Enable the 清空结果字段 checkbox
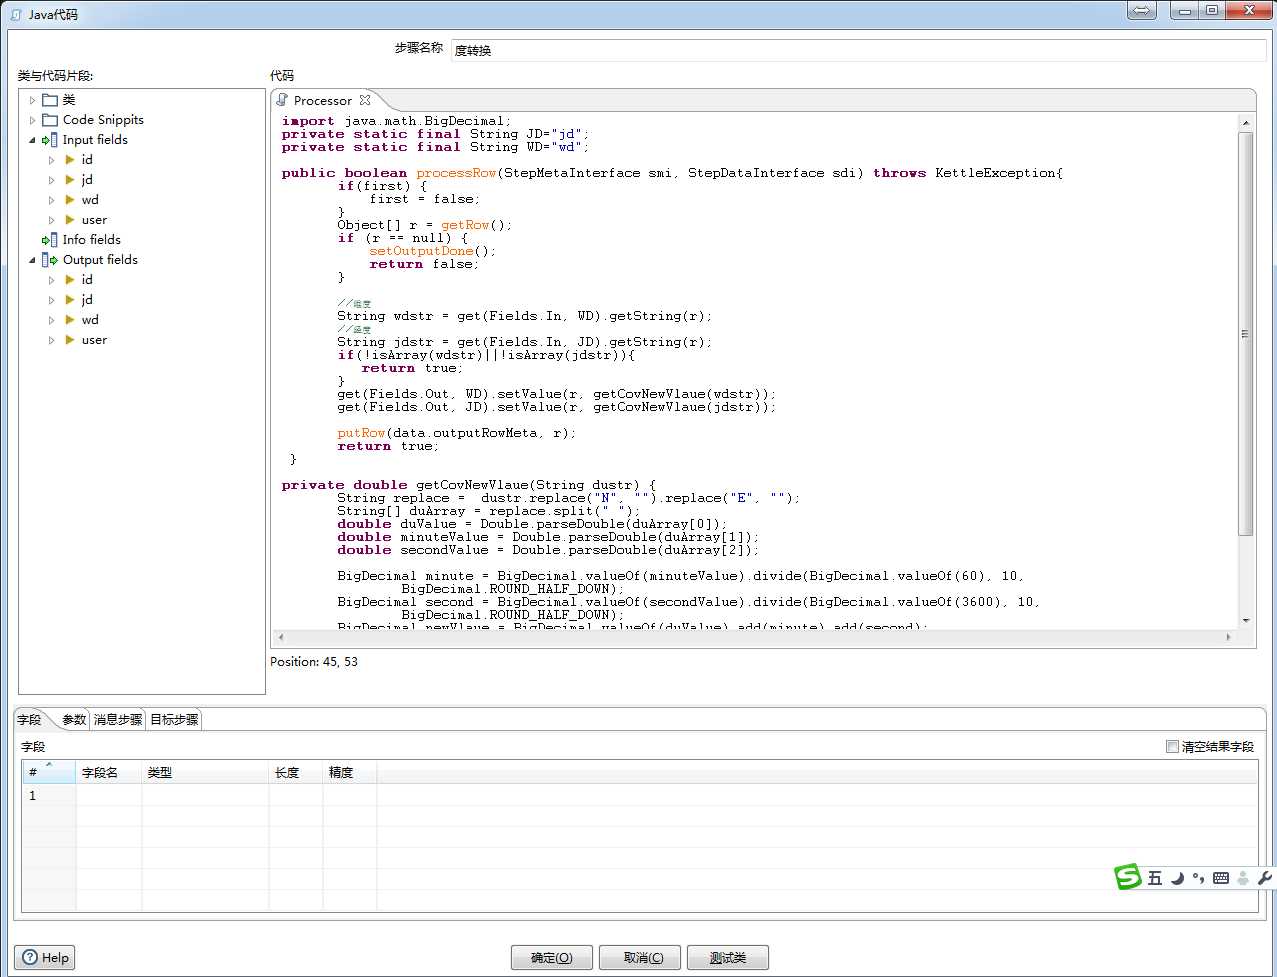This screenshot has width=1277, height=977. pyautogui.click(x=1172, y=746)
